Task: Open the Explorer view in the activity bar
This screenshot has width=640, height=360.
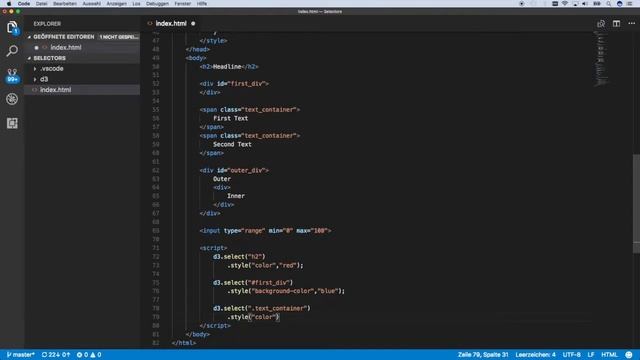Action: click(x=12, y=28)
